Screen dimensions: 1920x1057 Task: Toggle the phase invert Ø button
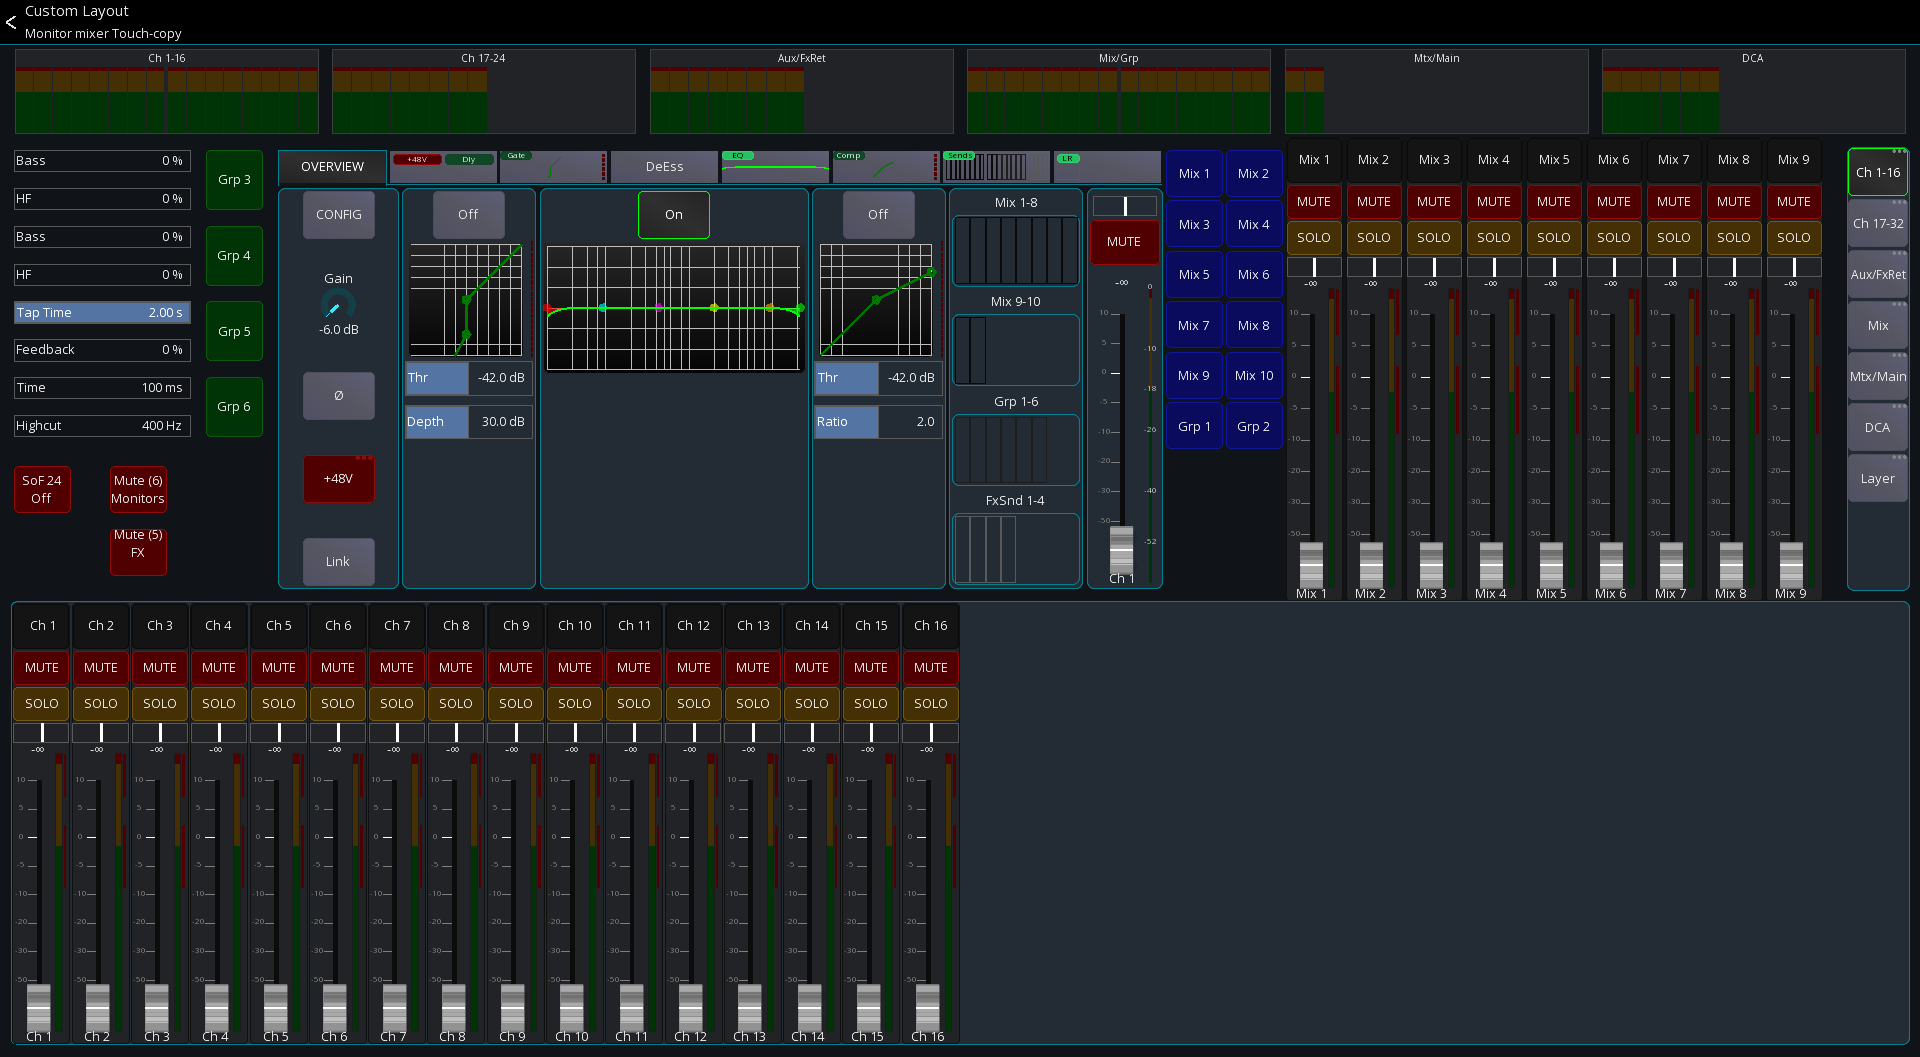339,396
